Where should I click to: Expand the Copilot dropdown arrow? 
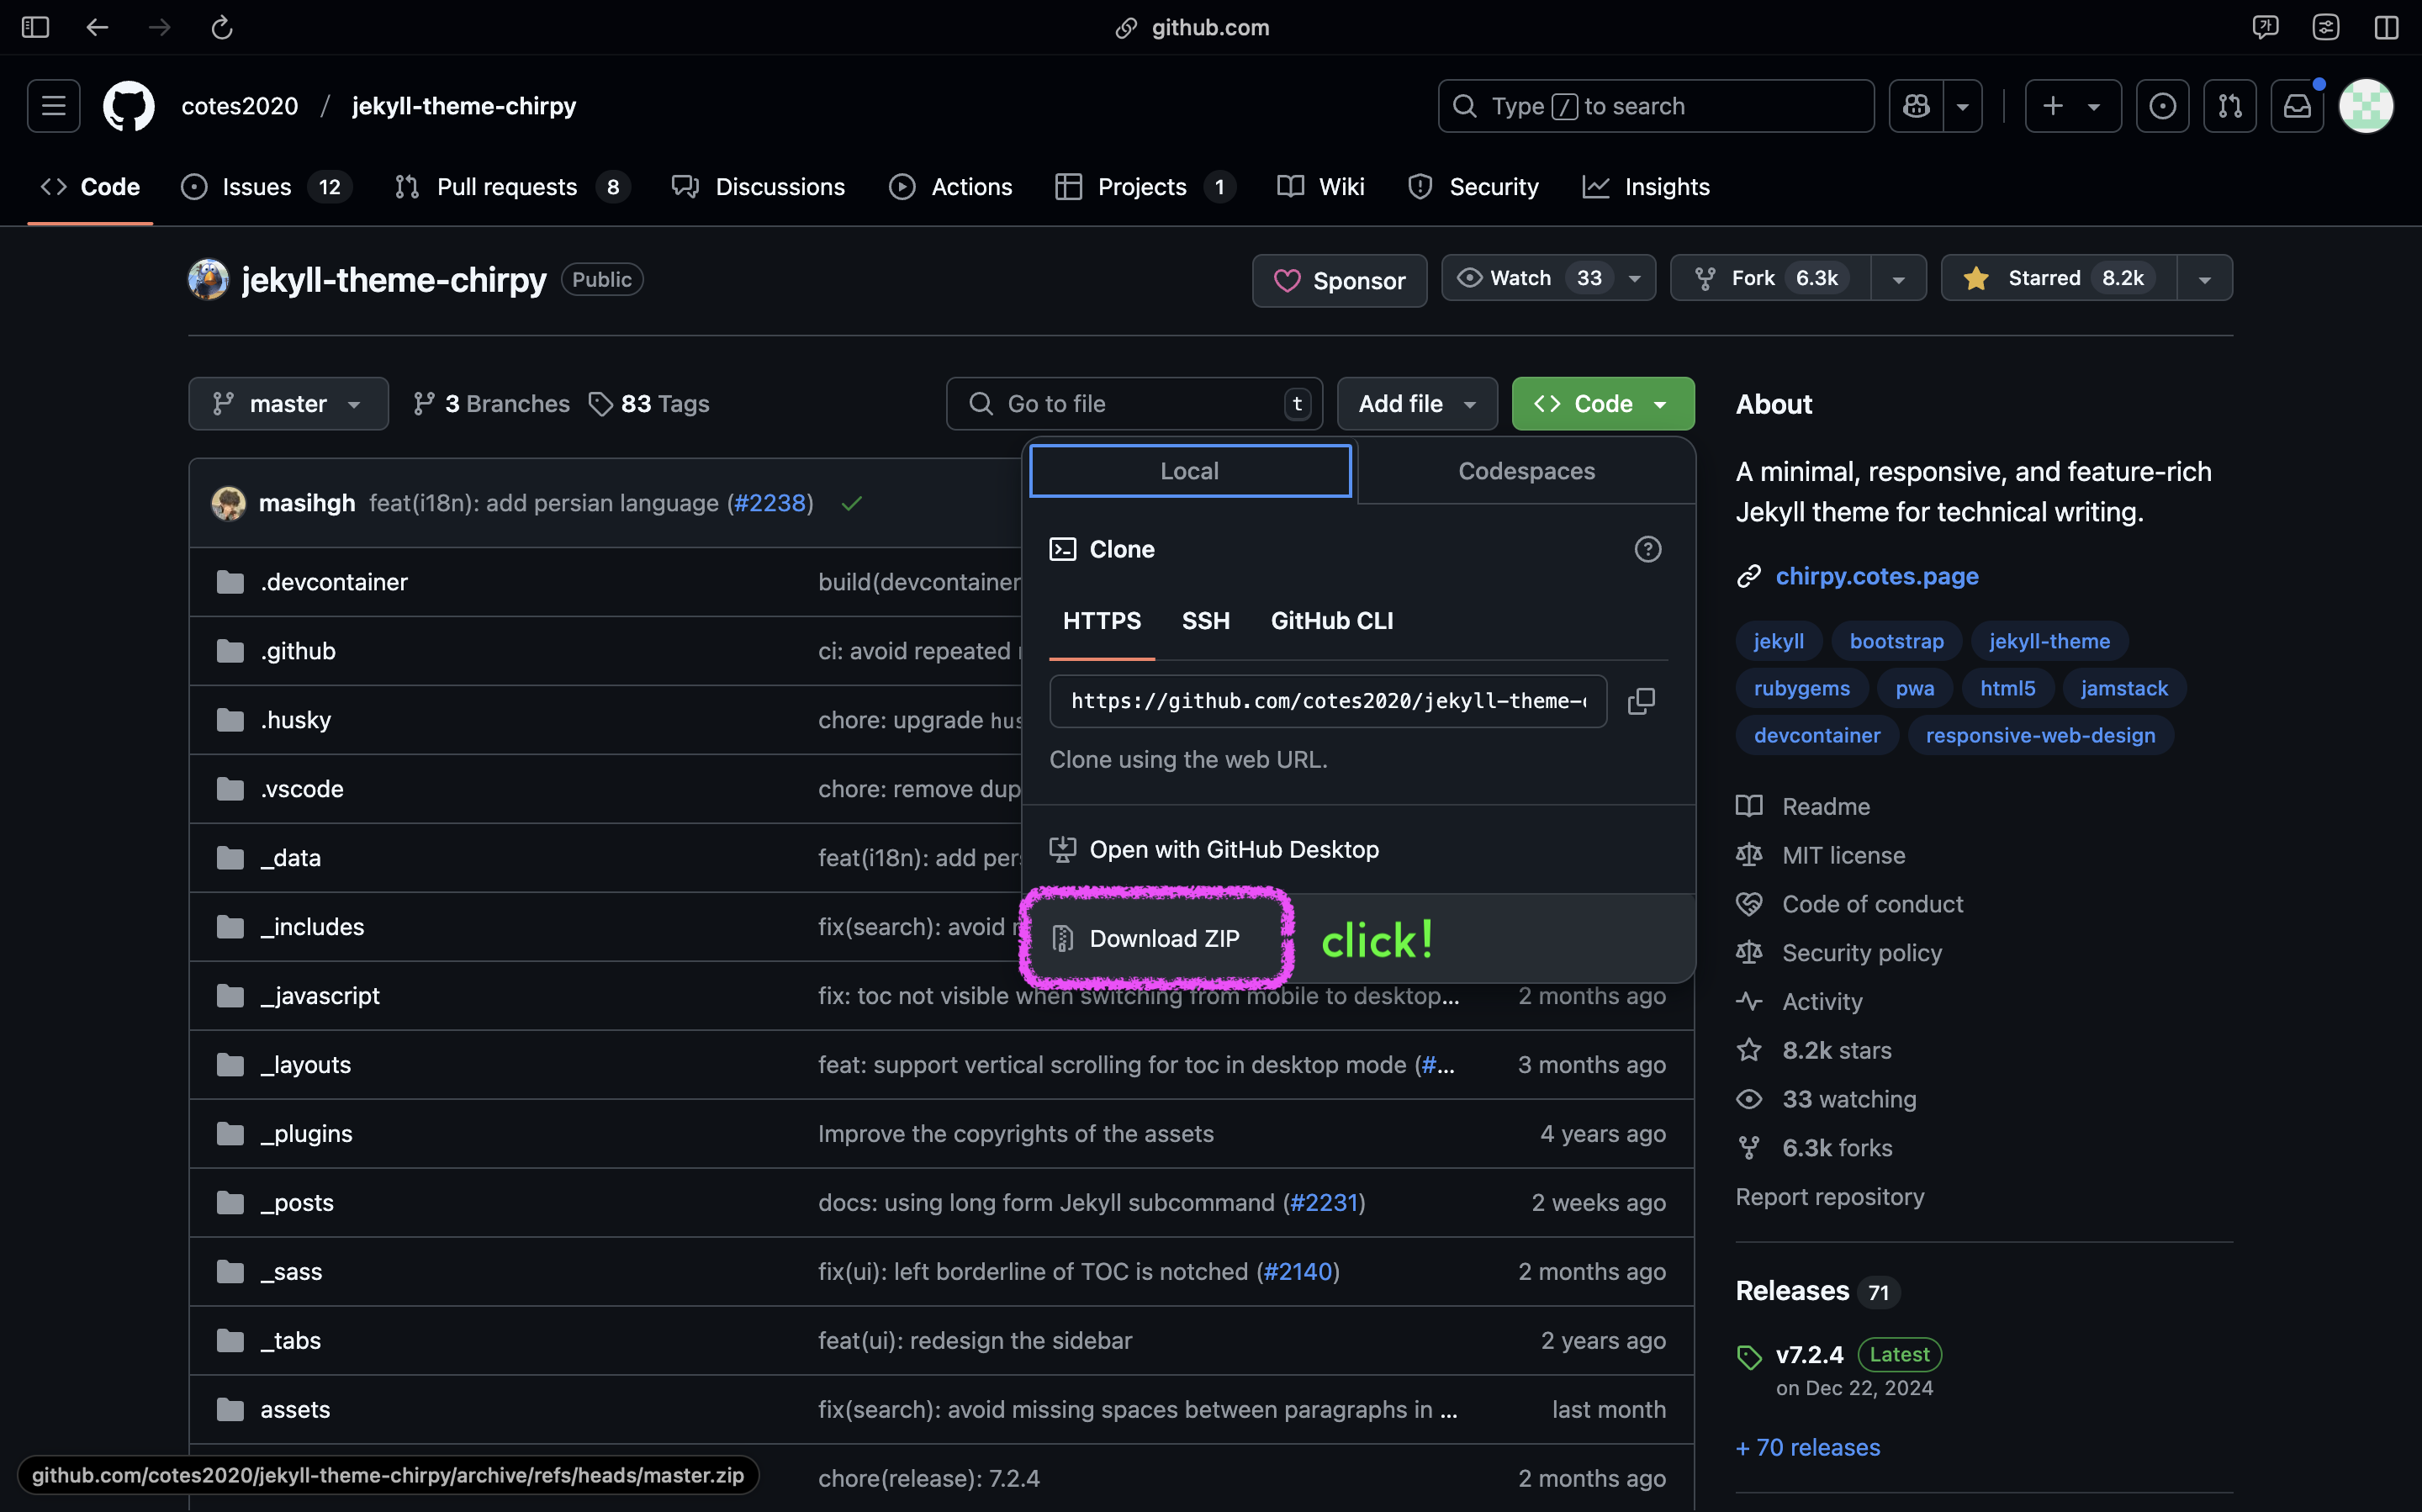point(1962,106)
